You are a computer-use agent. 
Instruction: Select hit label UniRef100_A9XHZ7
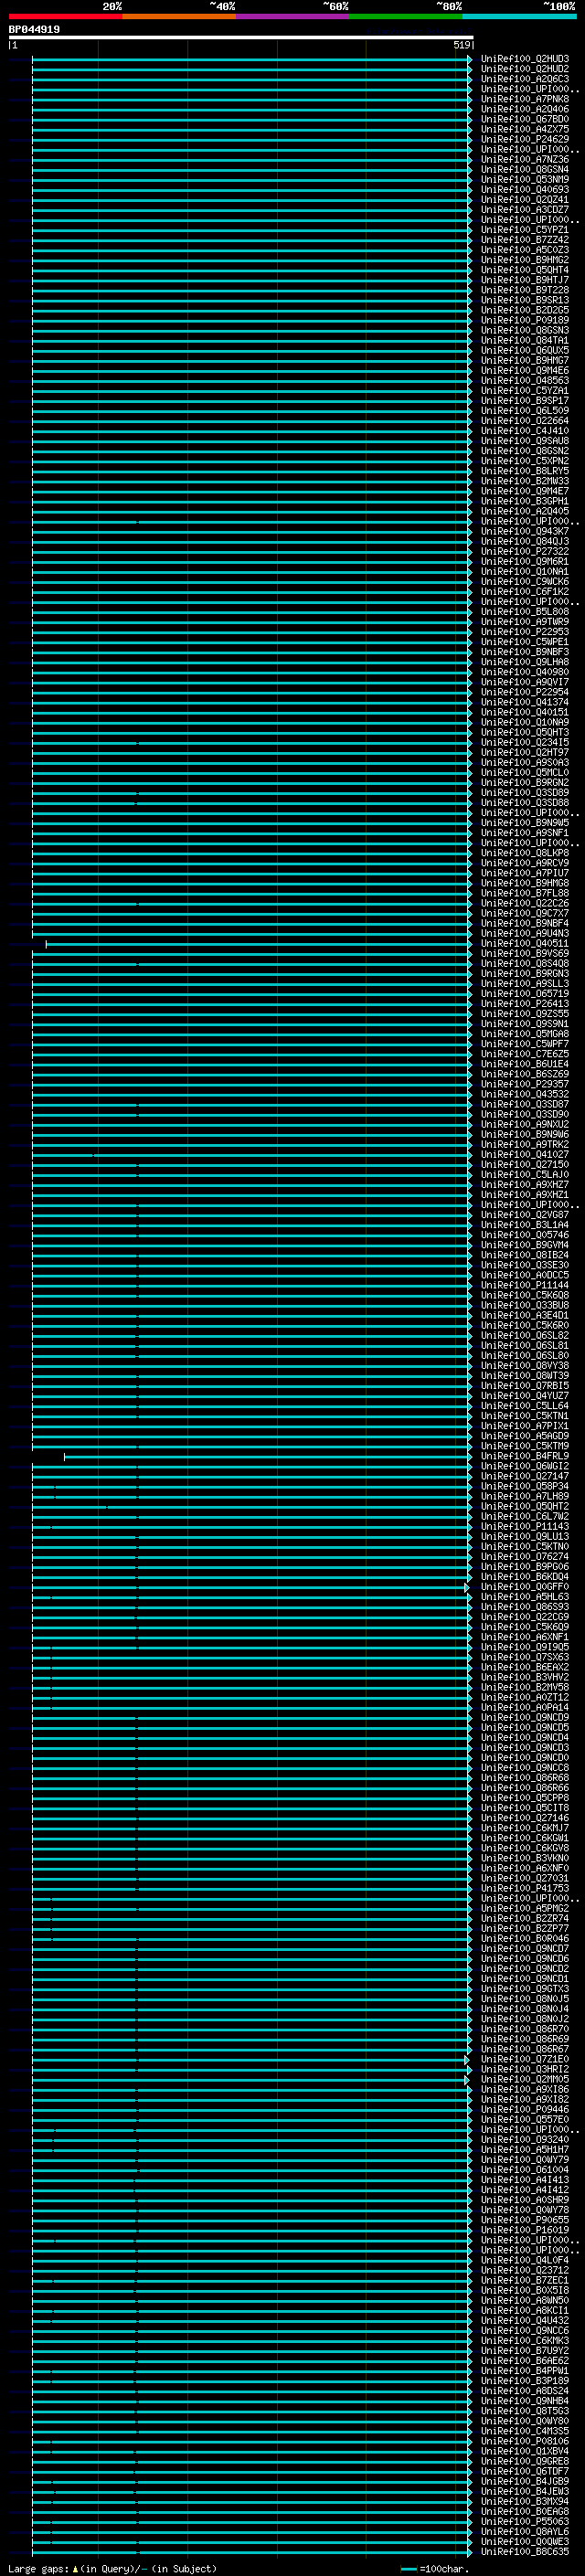[x=525, y=1184]
